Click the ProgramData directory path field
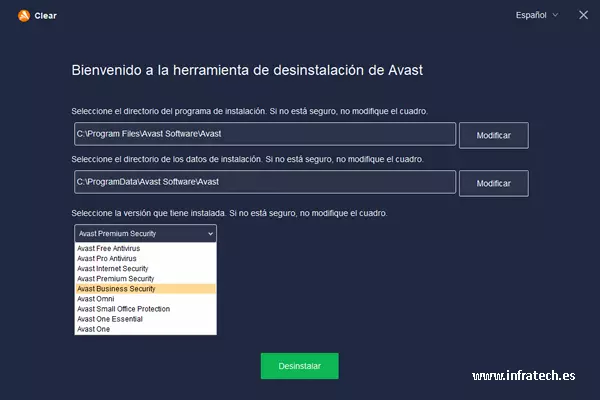The height and width of the screenshot is (400, 600). click(x=265, y=182)
